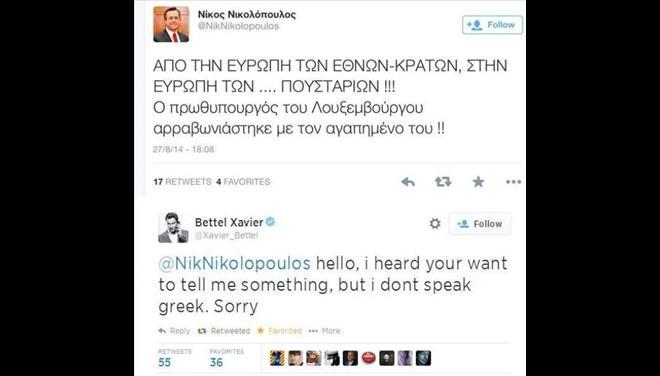Click the retweet icon on Nikolopoulos tweet
Viewport: 660px width, 376px height.
coord(443,182)
